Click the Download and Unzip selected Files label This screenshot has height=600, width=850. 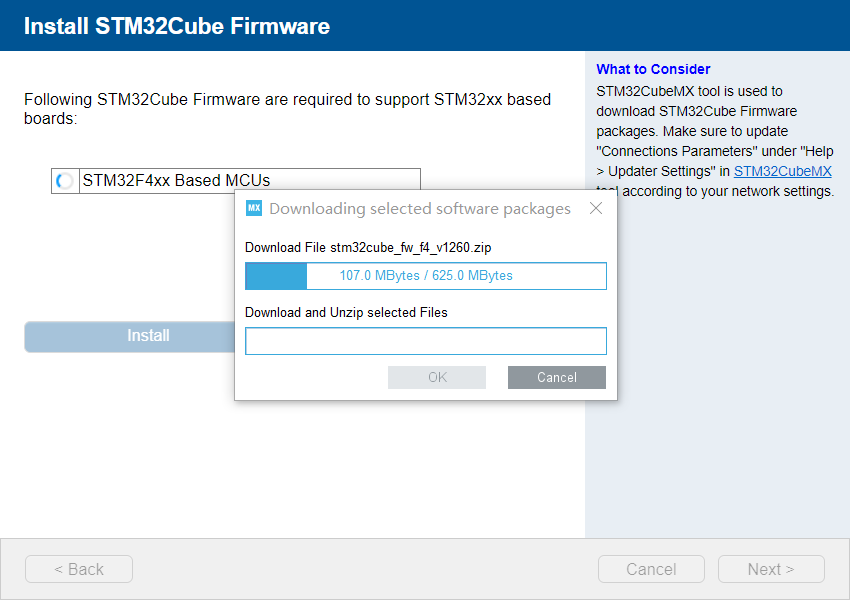coord(346,312)
